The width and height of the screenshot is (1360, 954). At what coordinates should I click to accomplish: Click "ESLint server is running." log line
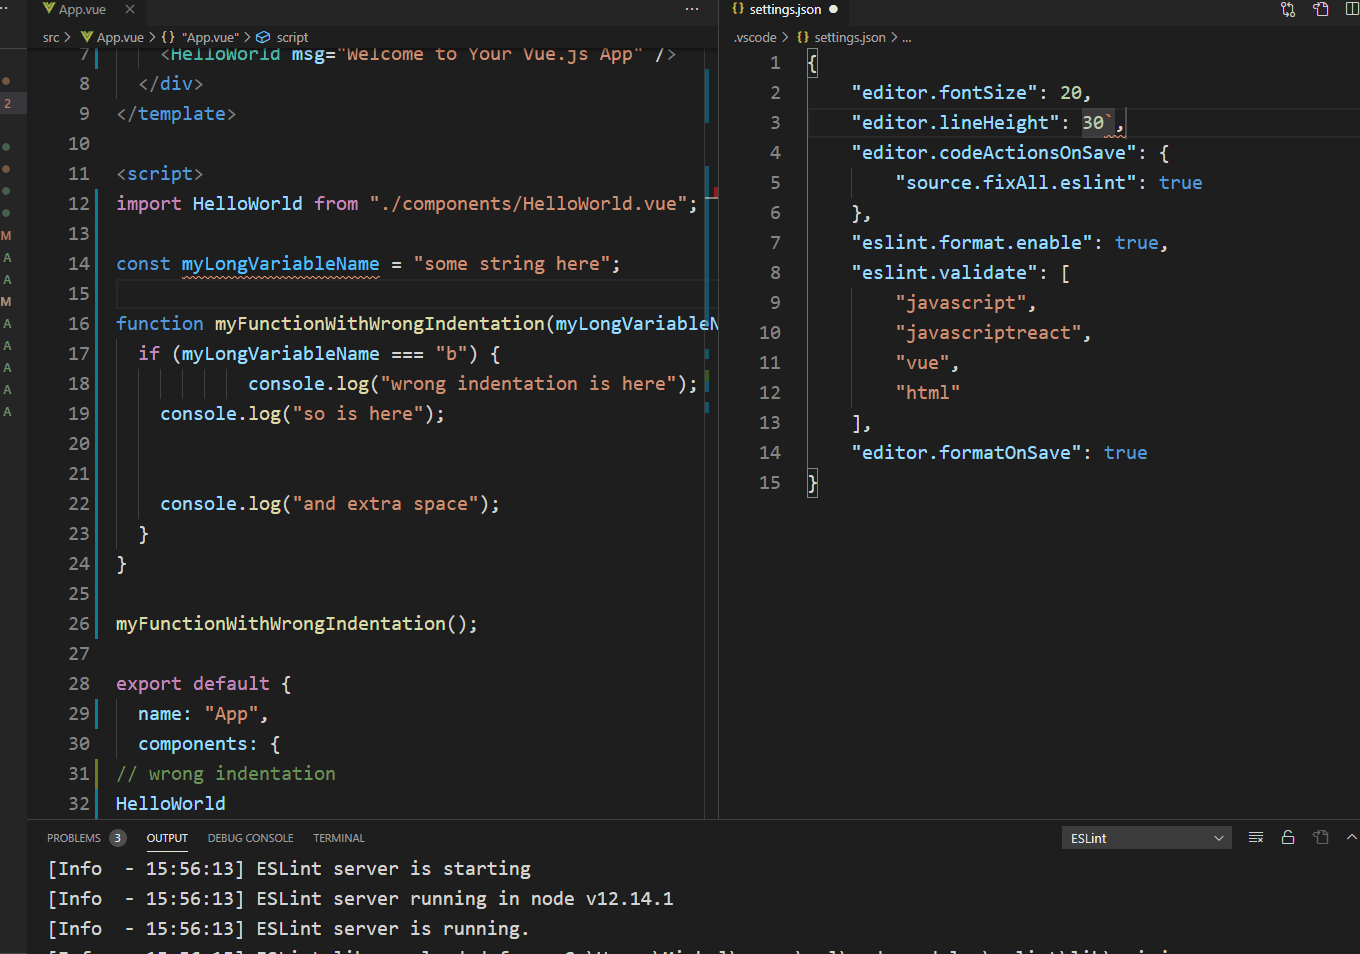coord(289,929)
